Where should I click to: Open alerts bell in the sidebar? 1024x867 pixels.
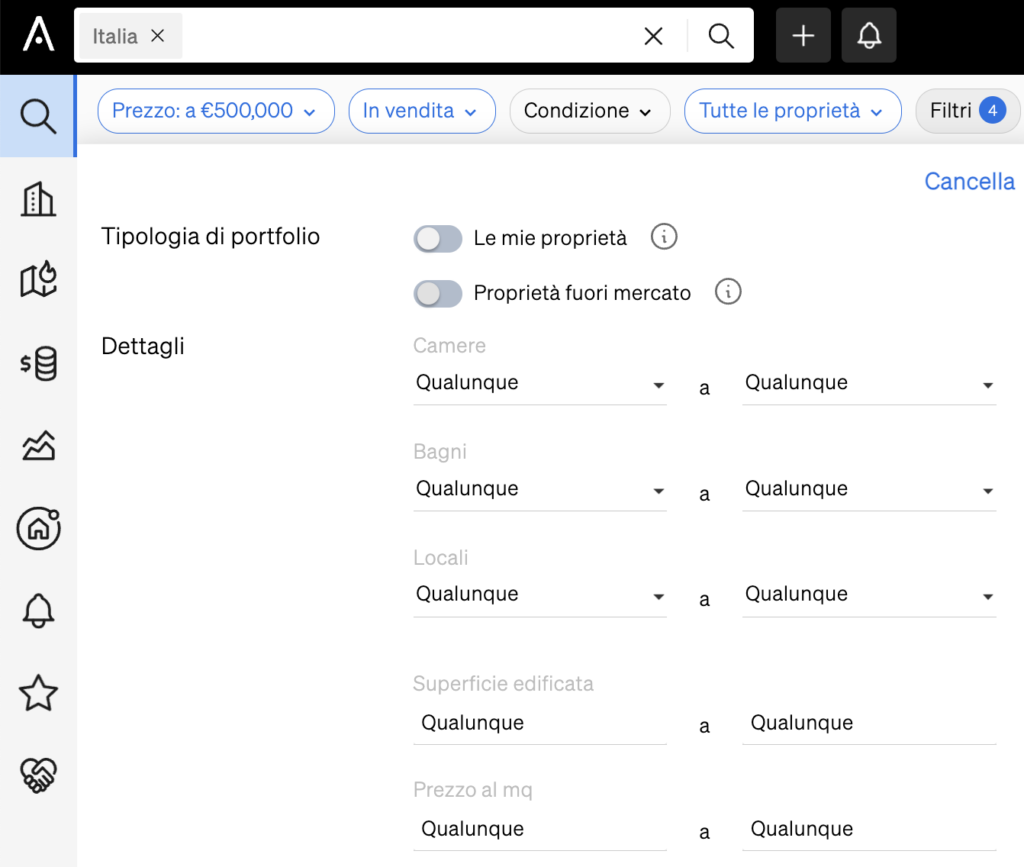pyautogui.click(x=39, y=610)
